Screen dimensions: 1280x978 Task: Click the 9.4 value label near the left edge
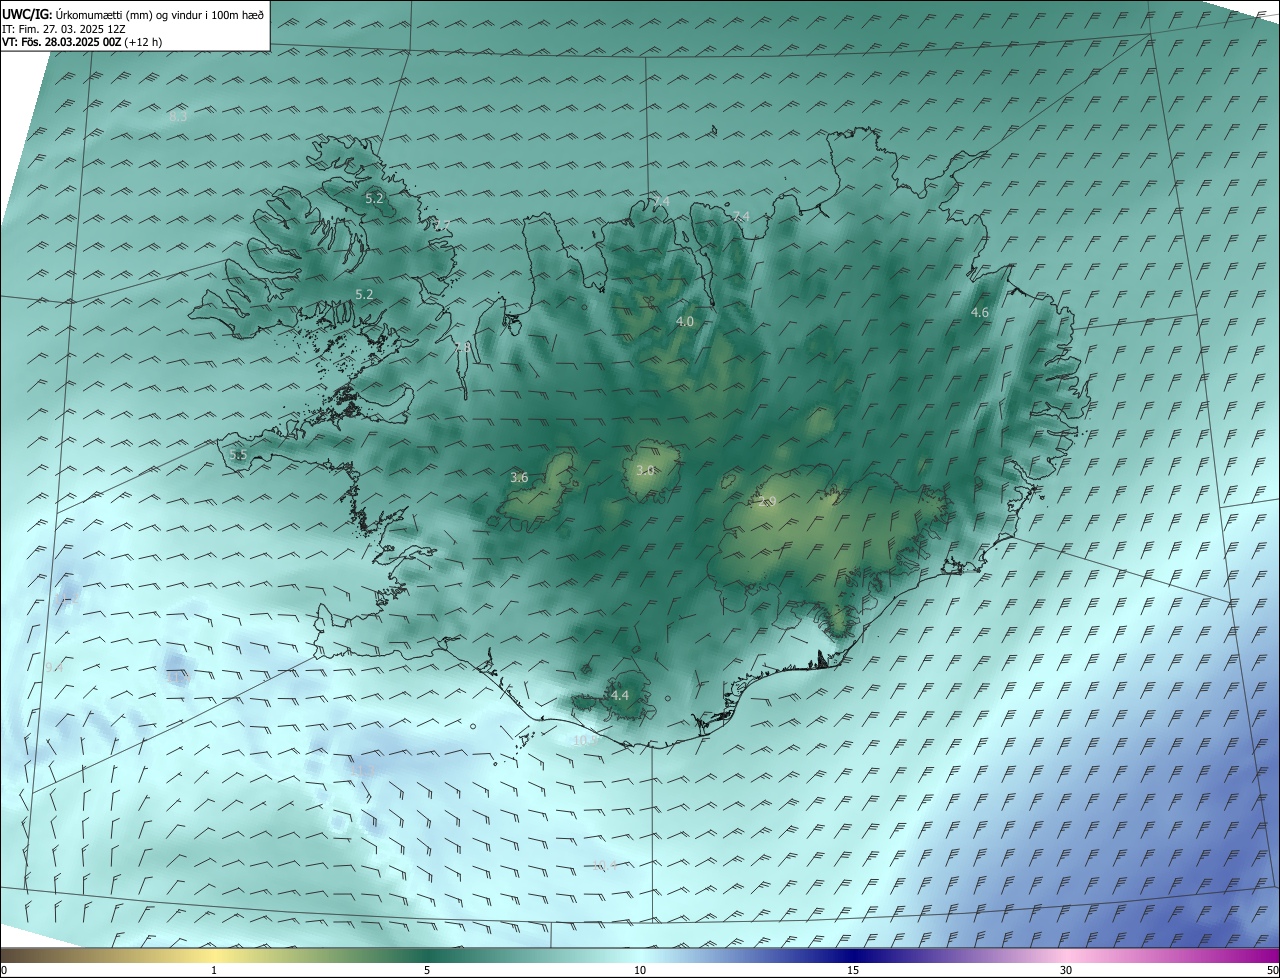[54, 667]
